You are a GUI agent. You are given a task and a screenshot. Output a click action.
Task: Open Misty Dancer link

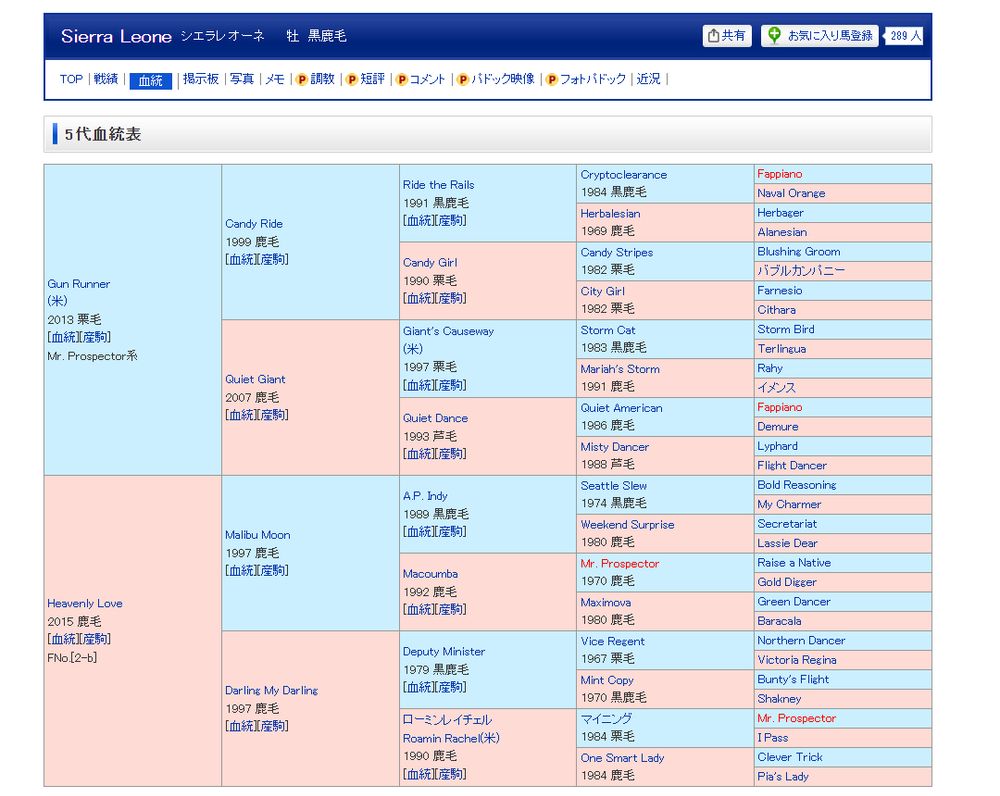[x=615, y=447]
